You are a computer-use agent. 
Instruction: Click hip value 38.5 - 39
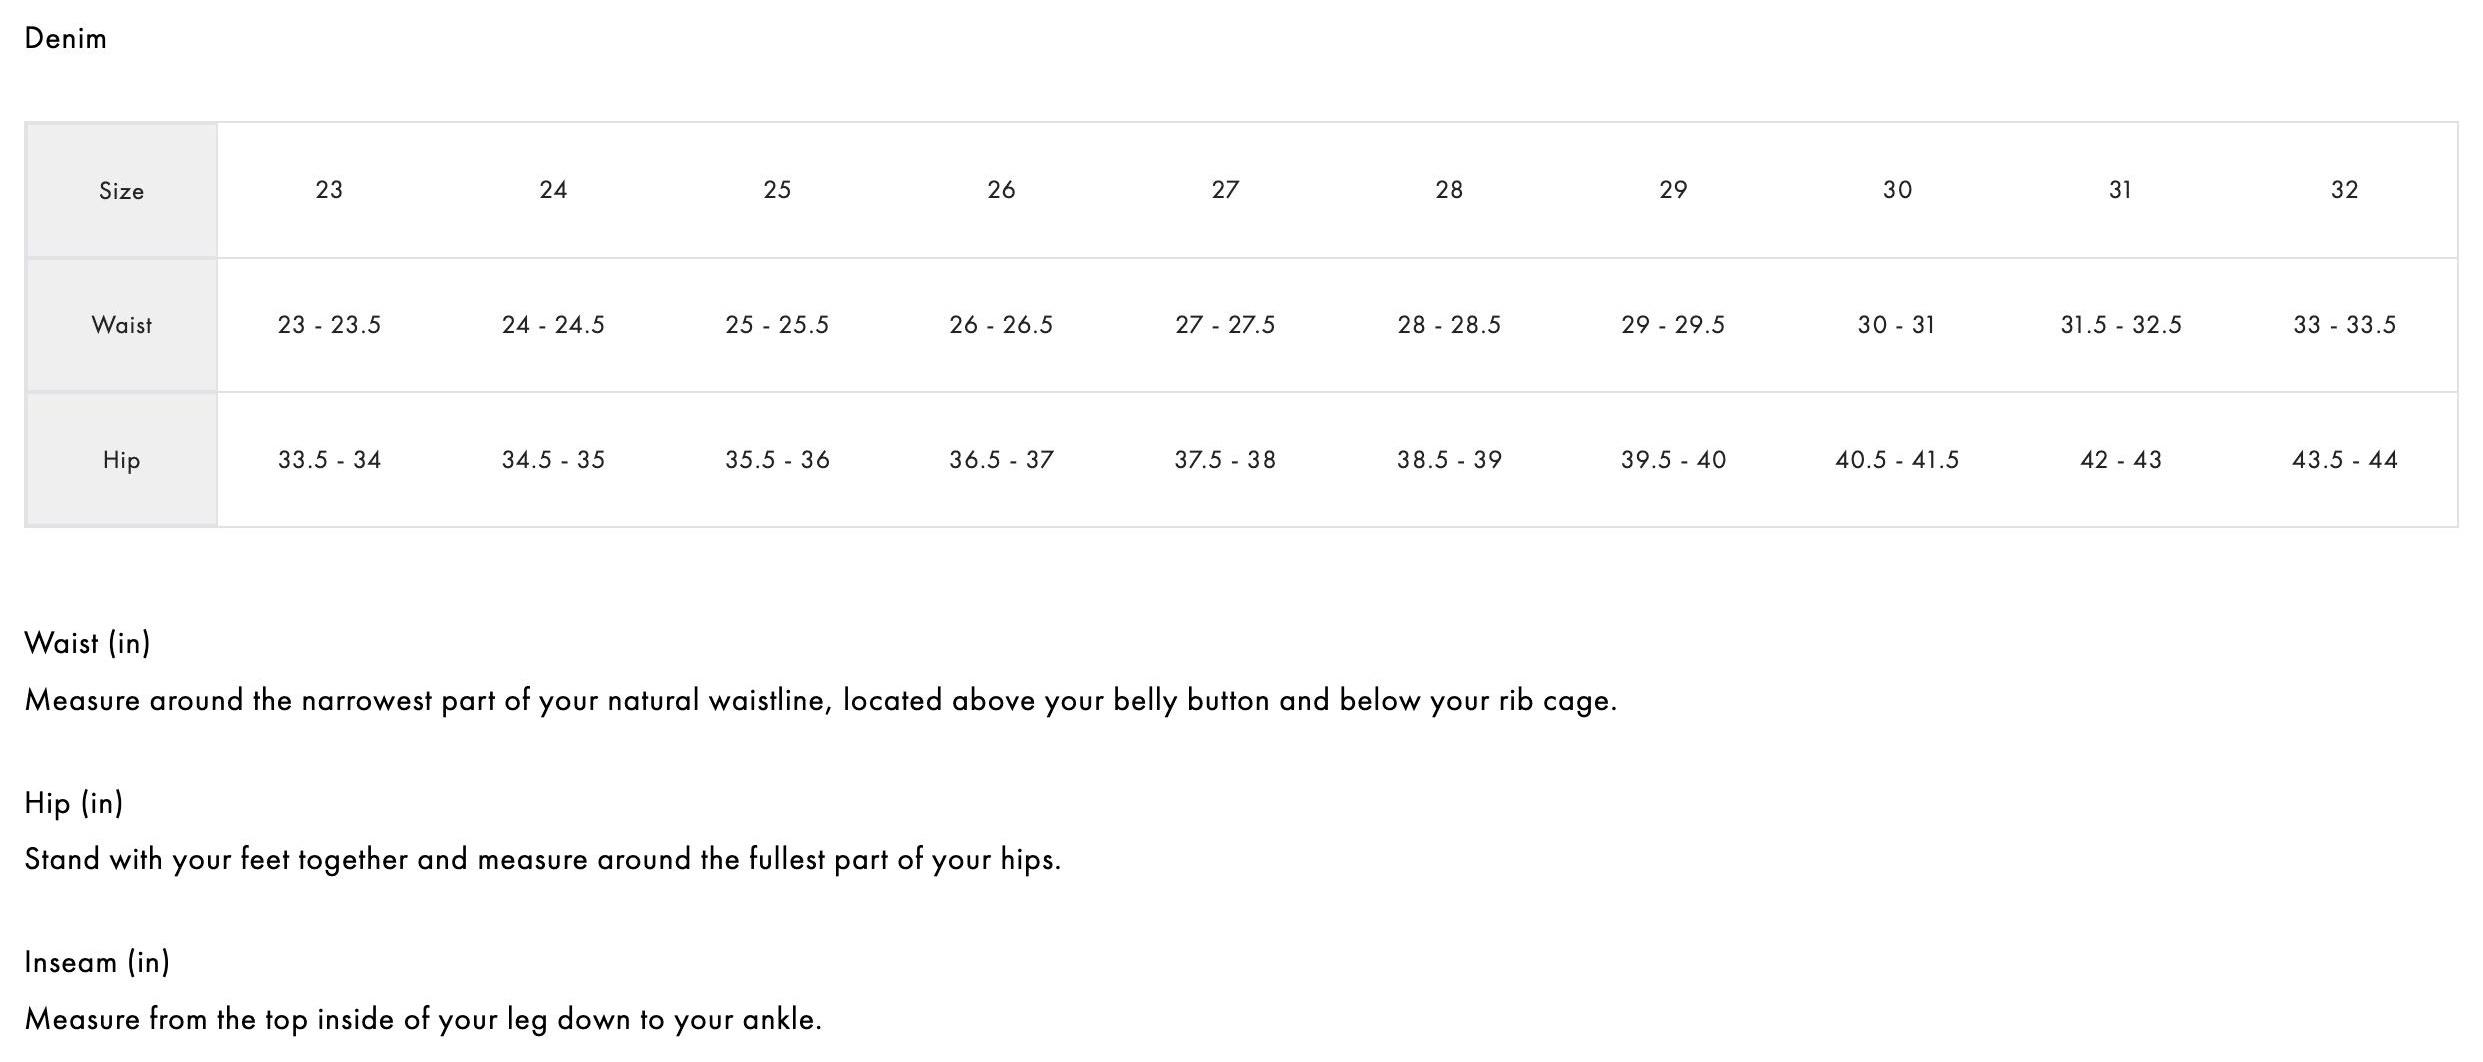click(1449, 460)
